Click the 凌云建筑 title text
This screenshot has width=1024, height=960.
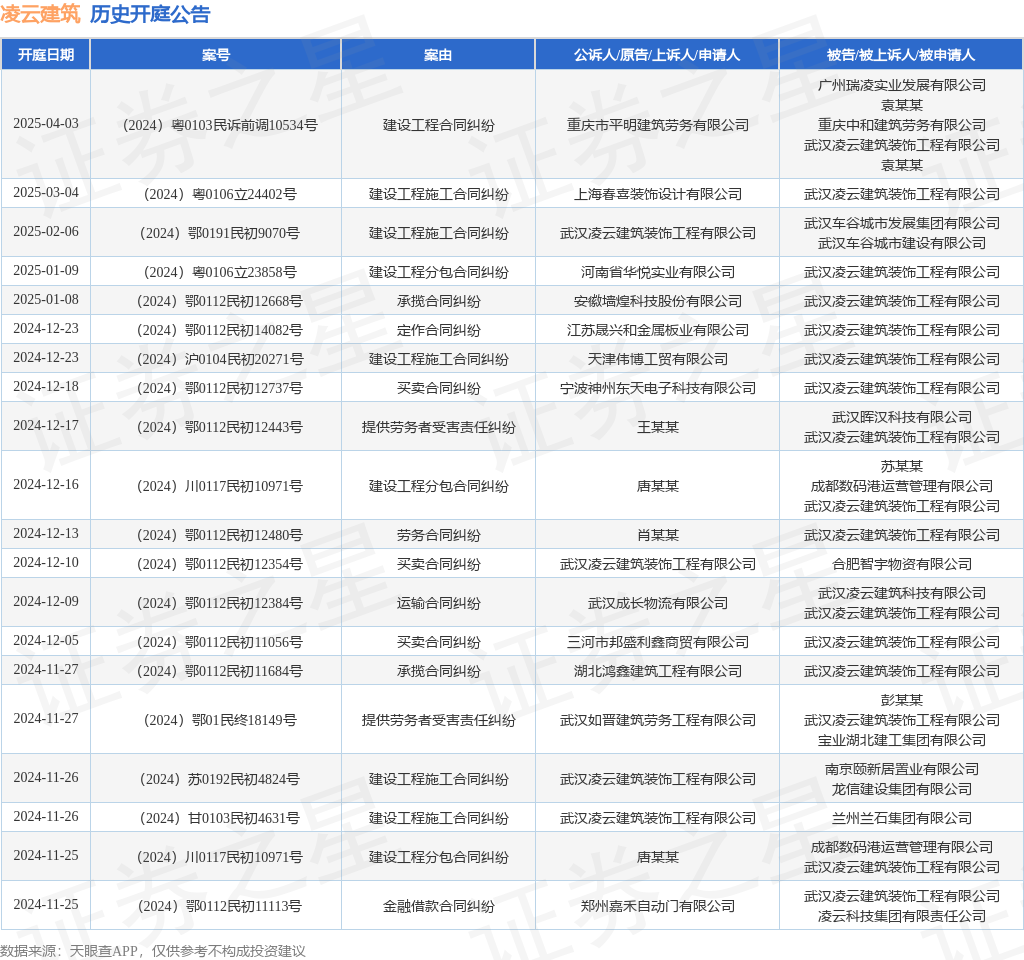[x=40, y=14]
